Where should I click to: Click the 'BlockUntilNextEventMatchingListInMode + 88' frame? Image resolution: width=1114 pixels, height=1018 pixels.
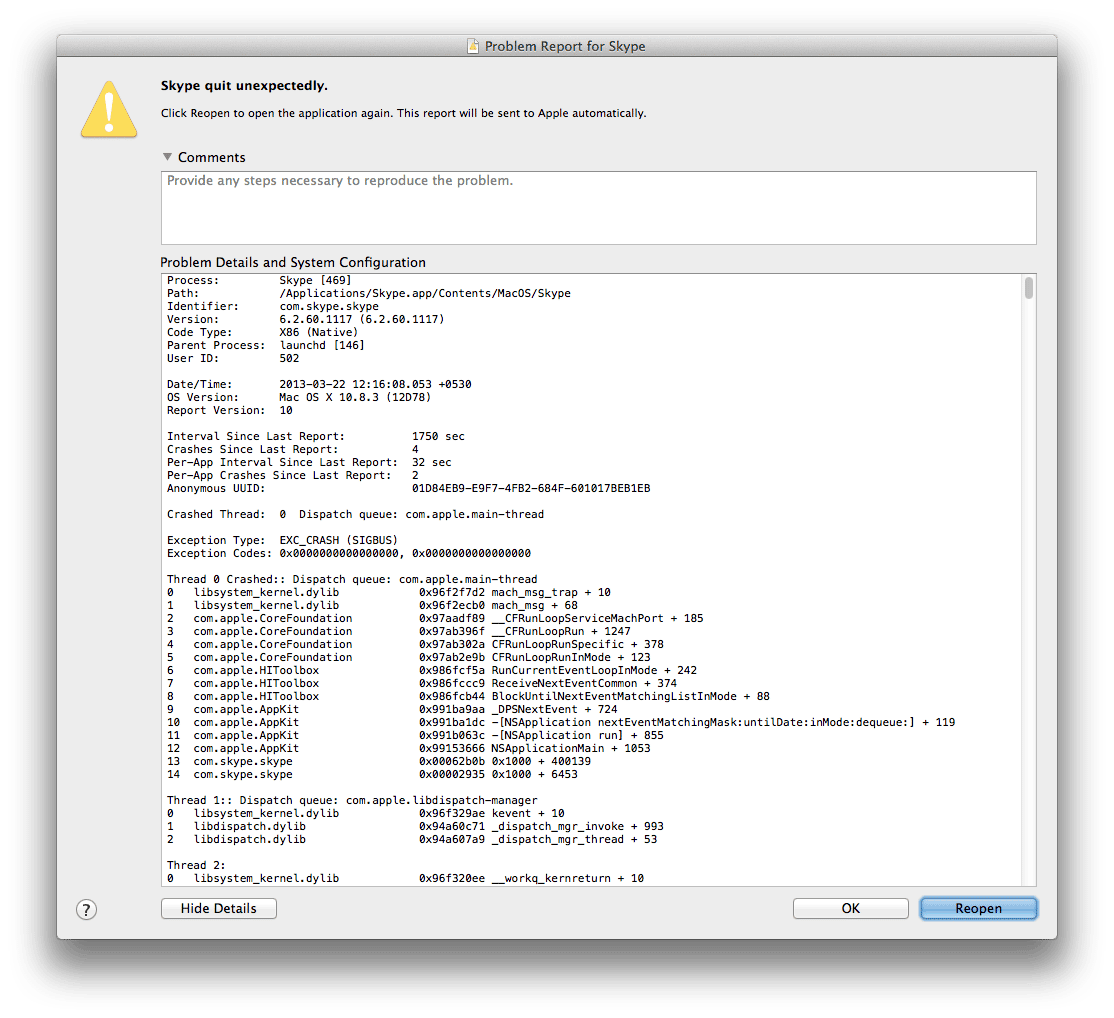click(468, 696)
